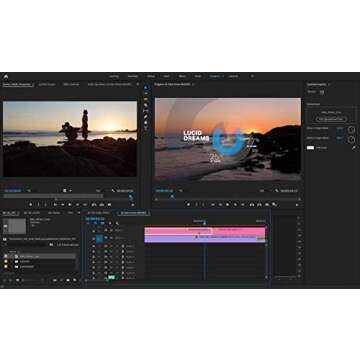Expand the workspace overflow chevron
Image resolution: width=360 pixels, height=360 pixels.
[x=252, y=76]
